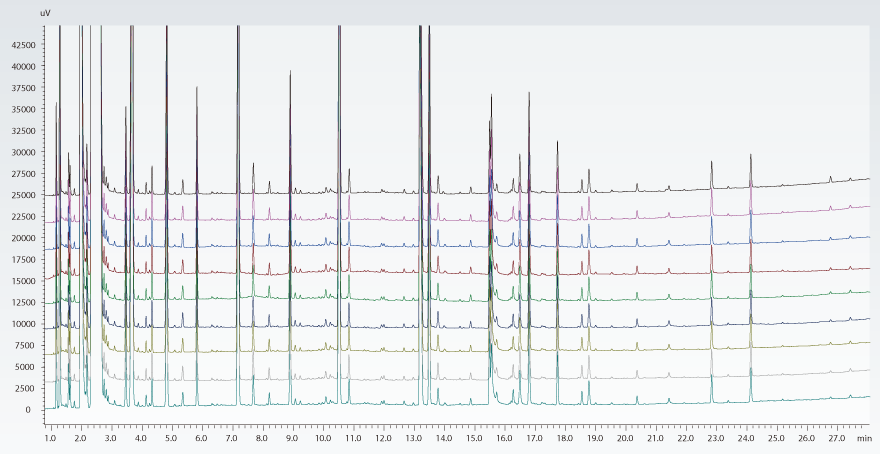
Task: Select the black peak apex near 17.8 min
Action: pyautogui.click(x=557, y=142)
